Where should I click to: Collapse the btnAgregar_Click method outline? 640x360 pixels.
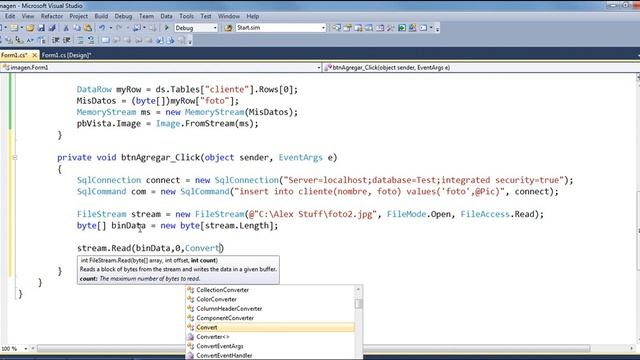click(x=15, y=158)
